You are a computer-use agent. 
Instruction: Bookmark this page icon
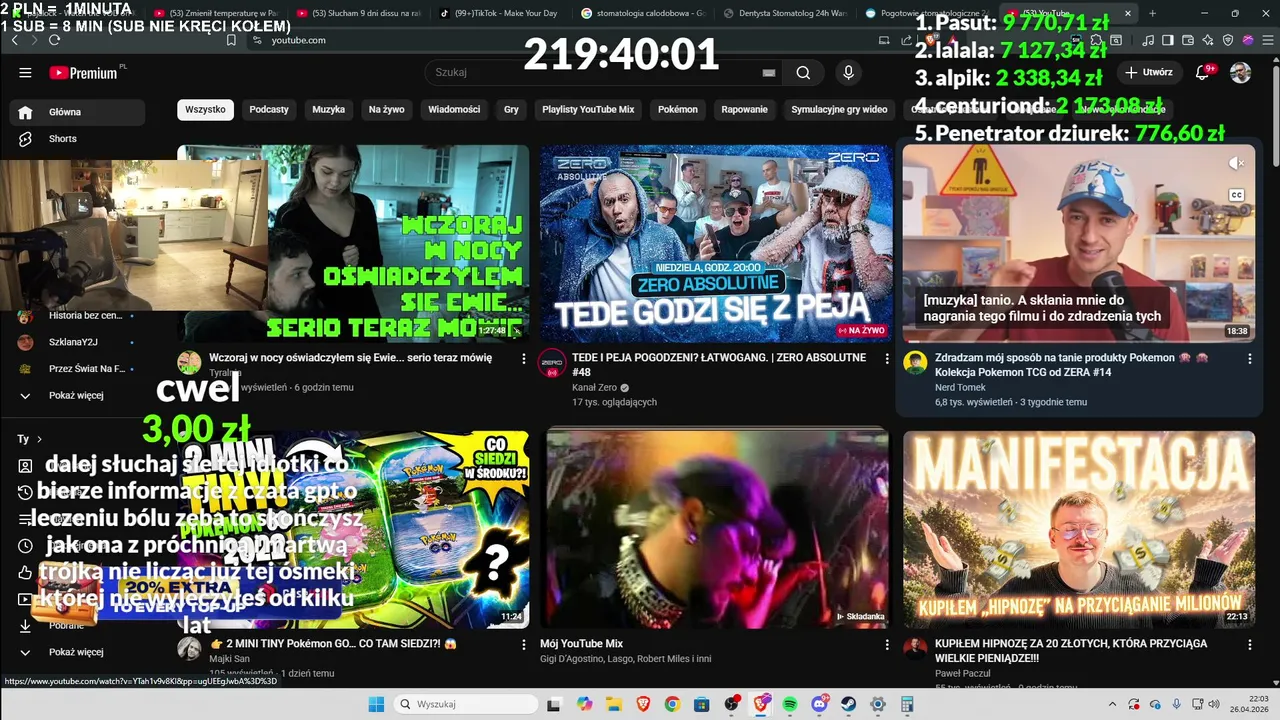click(231, 40)
